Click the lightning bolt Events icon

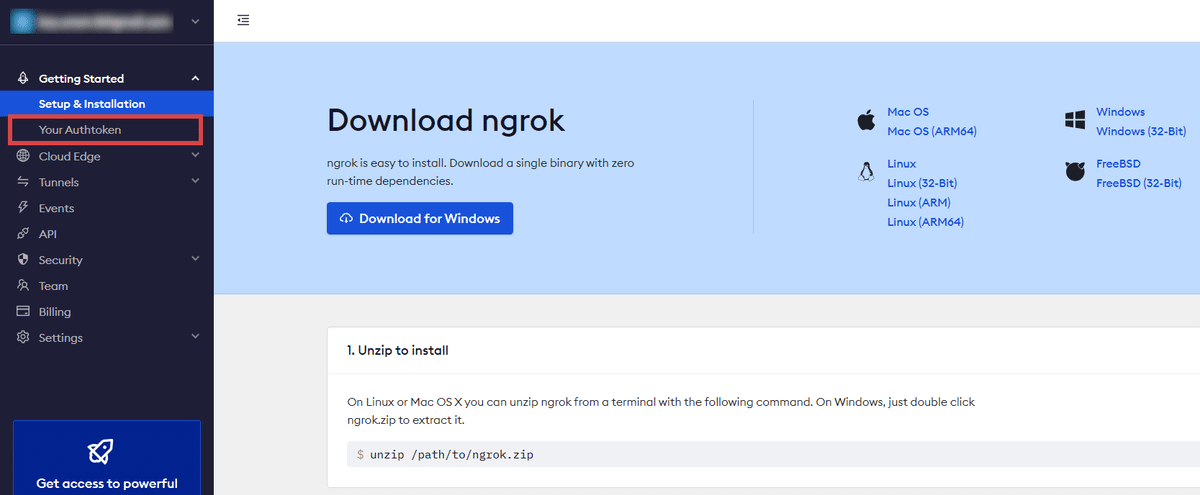point(23,208)
